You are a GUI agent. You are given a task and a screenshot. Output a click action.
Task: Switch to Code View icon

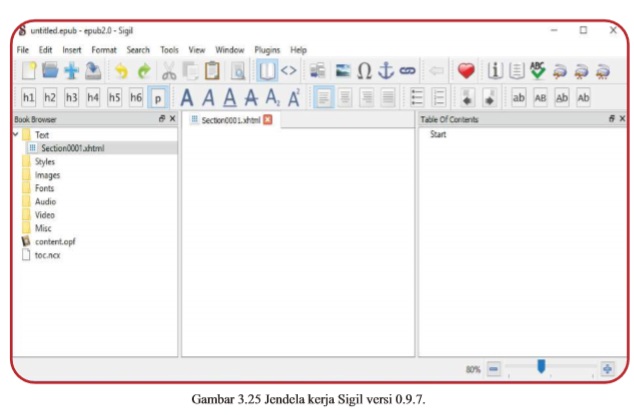(288, 71)
